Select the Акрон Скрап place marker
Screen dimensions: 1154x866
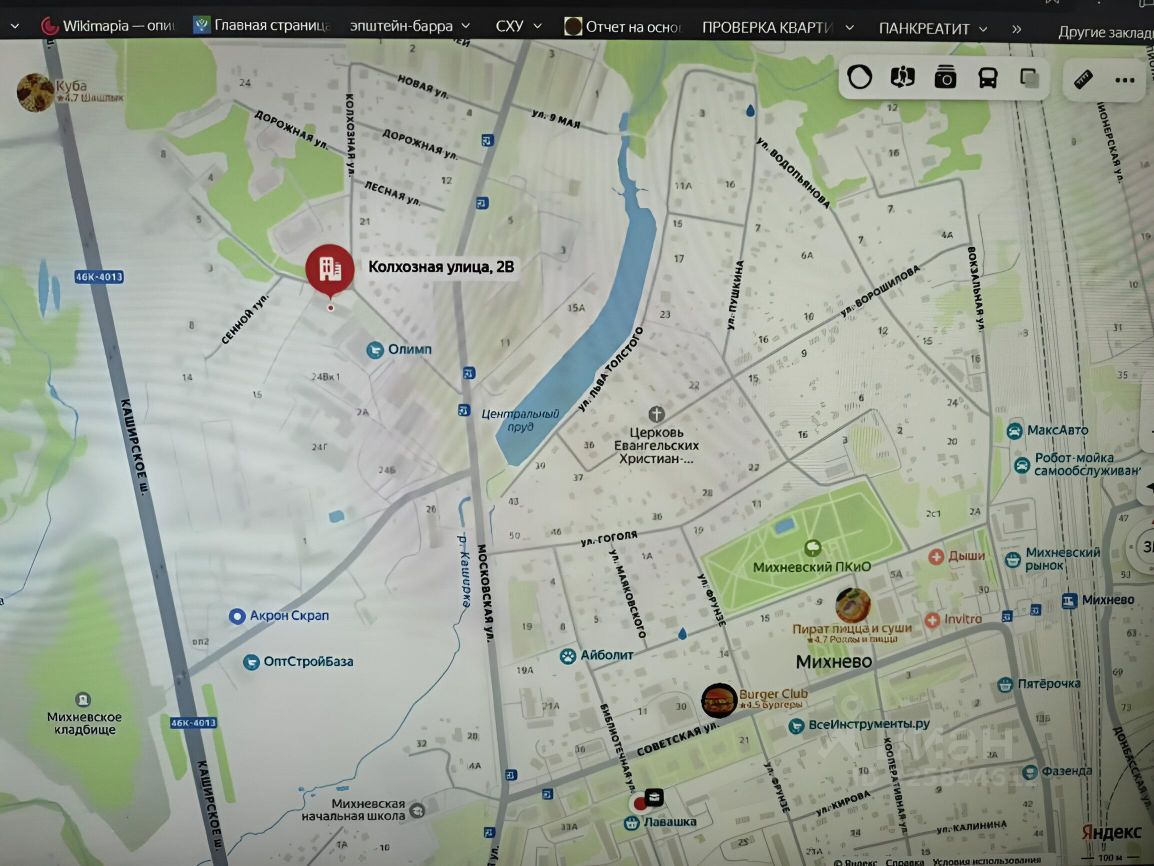pyautogui.click(x=236, y=617)
